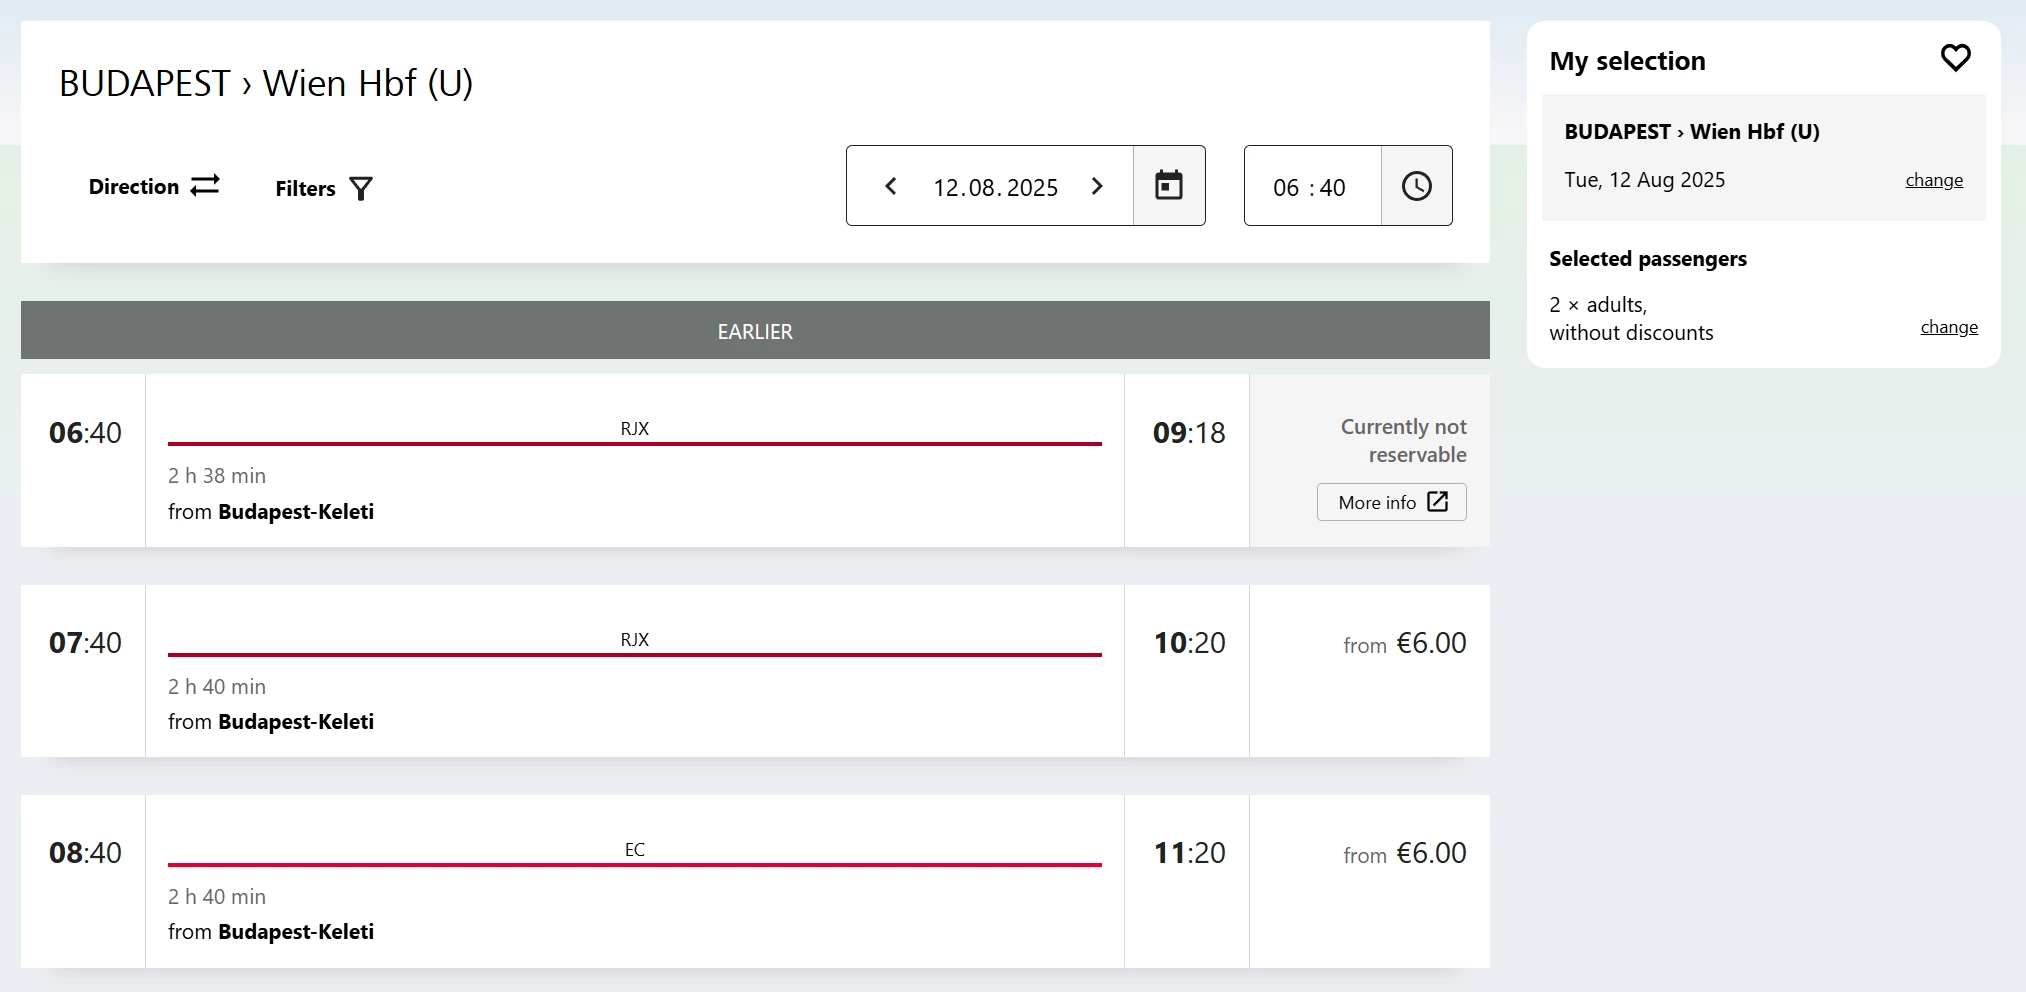Choose the €6.00 fare for 10:20 arrival
The height and width of the screenshot is (992, 2026).
(1404, 643)
